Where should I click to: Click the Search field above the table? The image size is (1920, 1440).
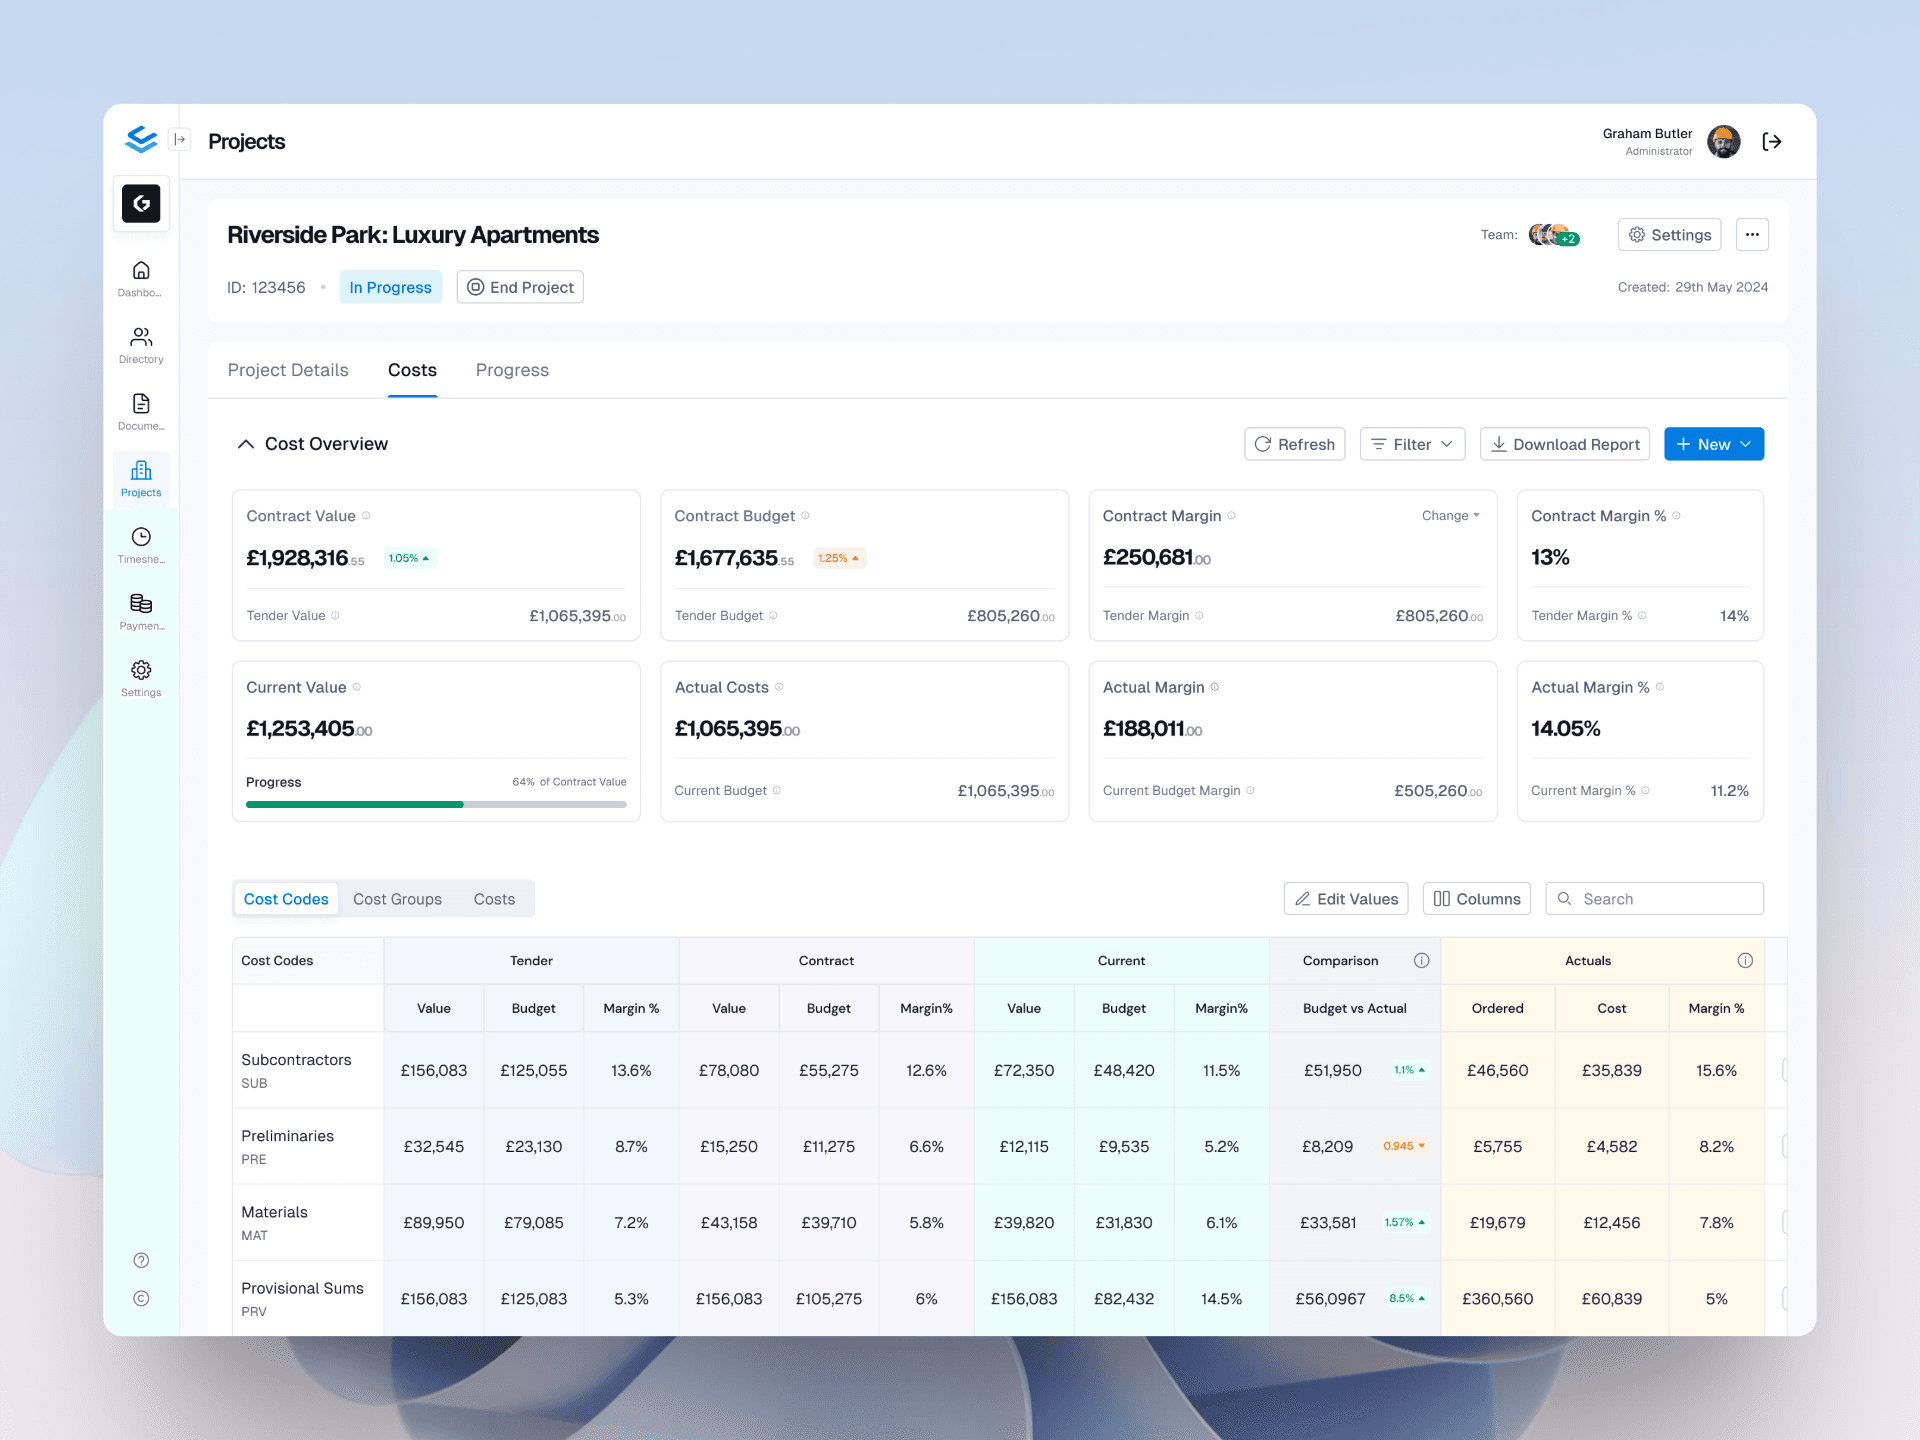(1654, 898)
